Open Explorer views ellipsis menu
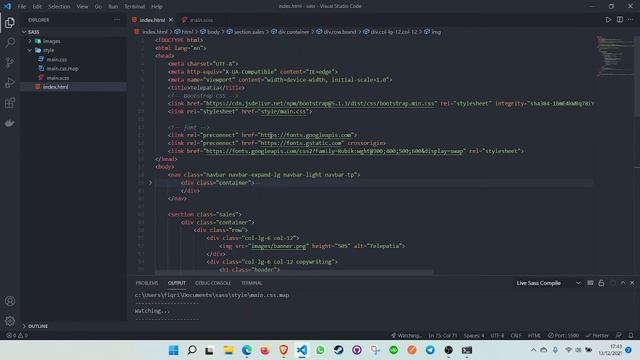The height and width of the screenshot is (360, 640). point(117,20)
